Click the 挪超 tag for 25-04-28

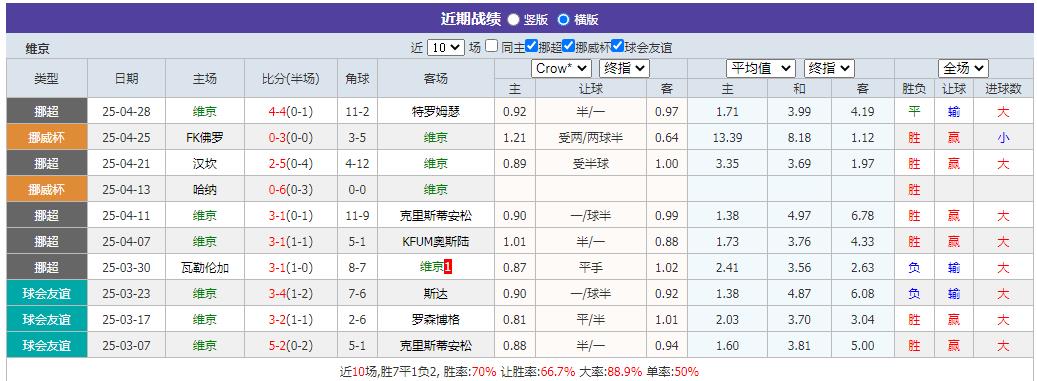46,112
